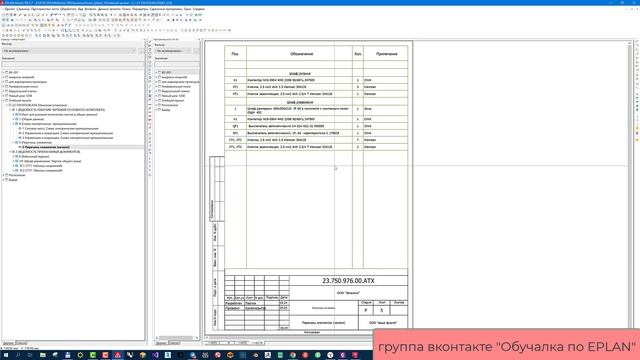Screen dimensions: 640x360
Task: Click the Примечание column header in the drawing table
Action: [x=387, y=54]
